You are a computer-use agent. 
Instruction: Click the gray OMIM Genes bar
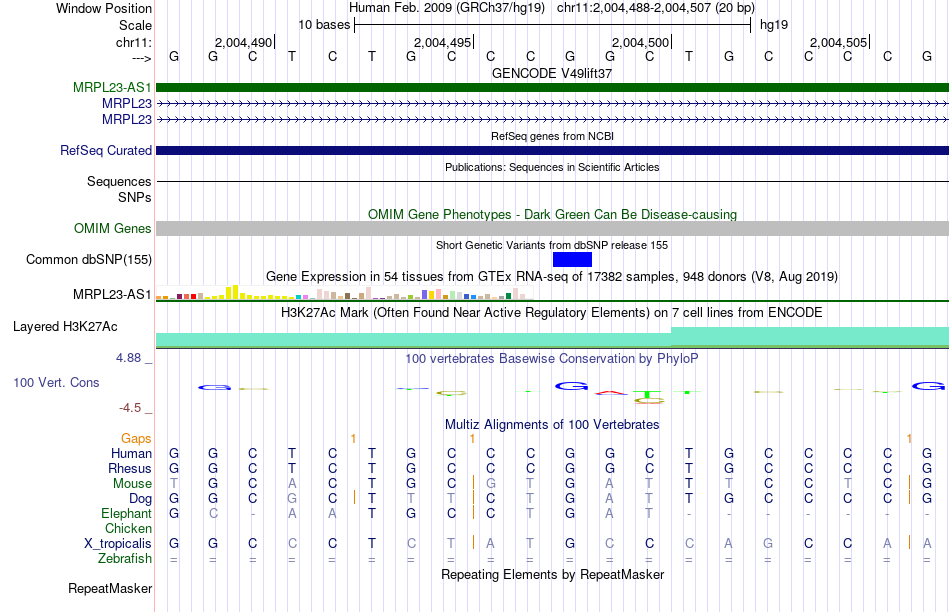(x=553, y=228)
